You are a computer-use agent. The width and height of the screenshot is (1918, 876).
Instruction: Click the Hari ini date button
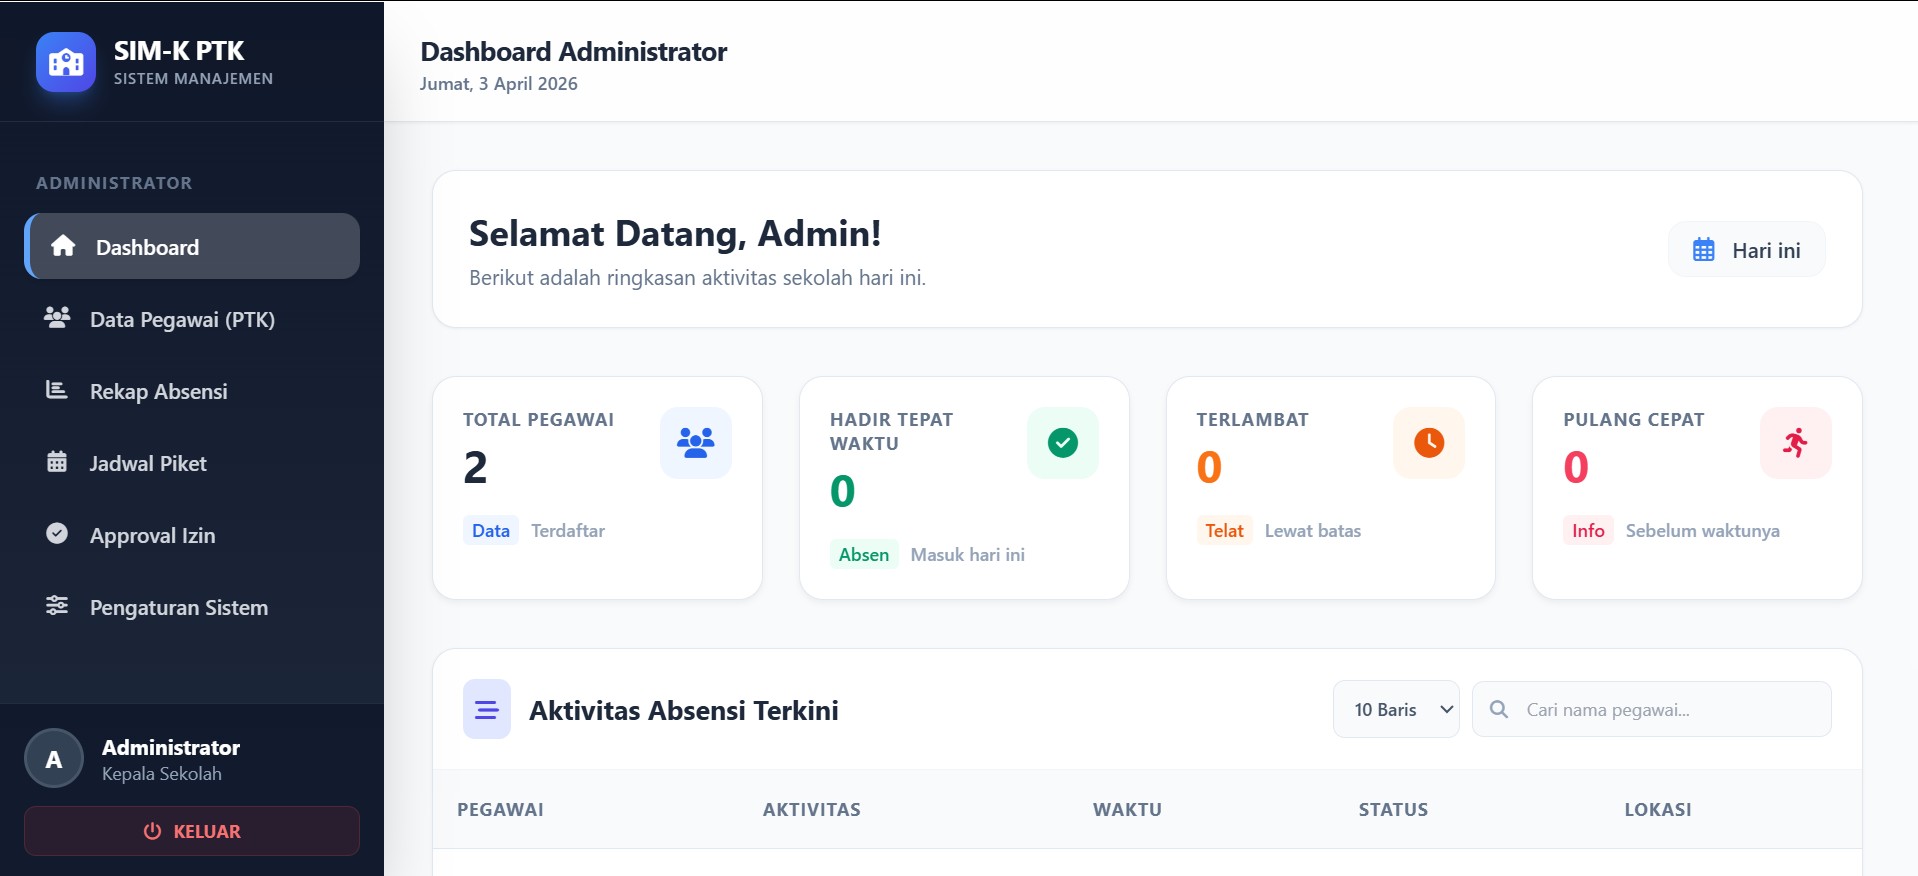(x=1746, y=250)
